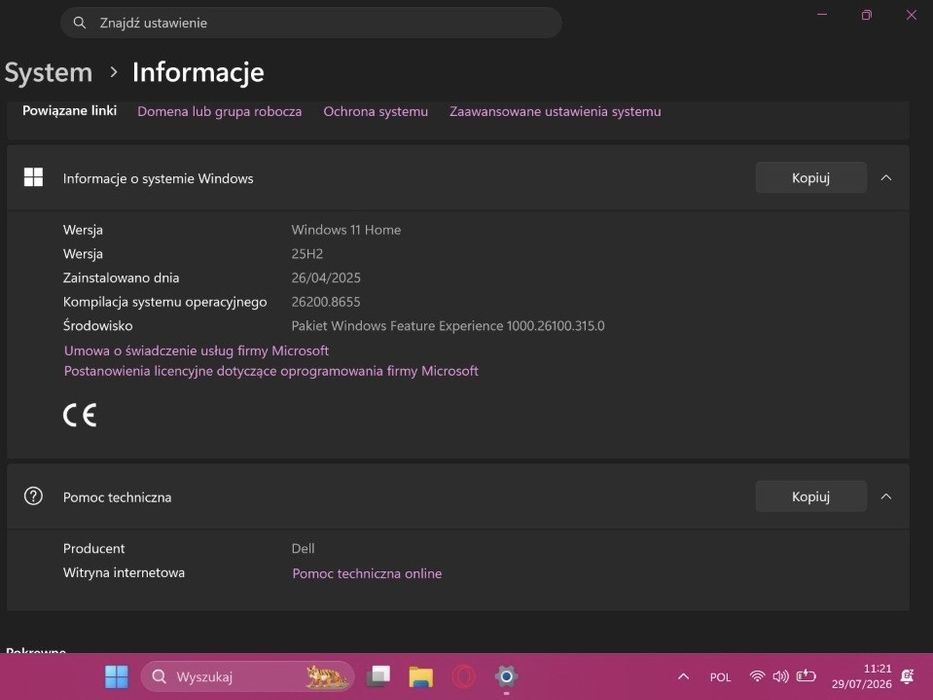933x700 pixels.
Task: Click the Producent label
Action: 94,548
